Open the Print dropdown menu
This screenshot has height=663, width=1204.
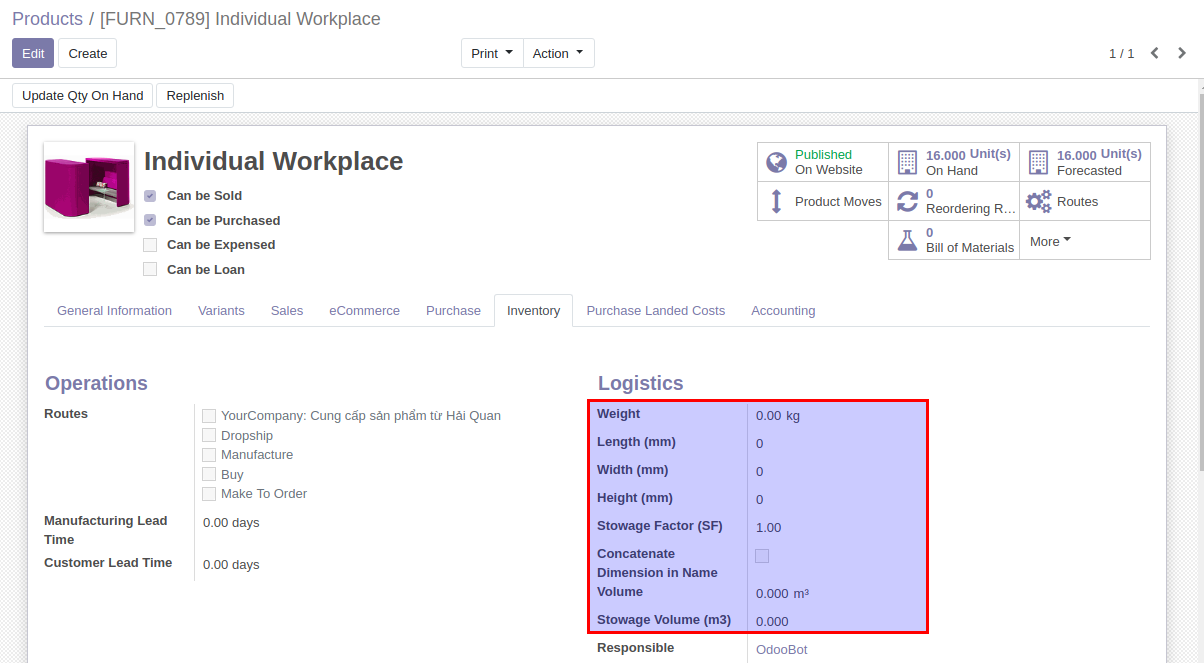pyautogui.click(x=492, y=53)
